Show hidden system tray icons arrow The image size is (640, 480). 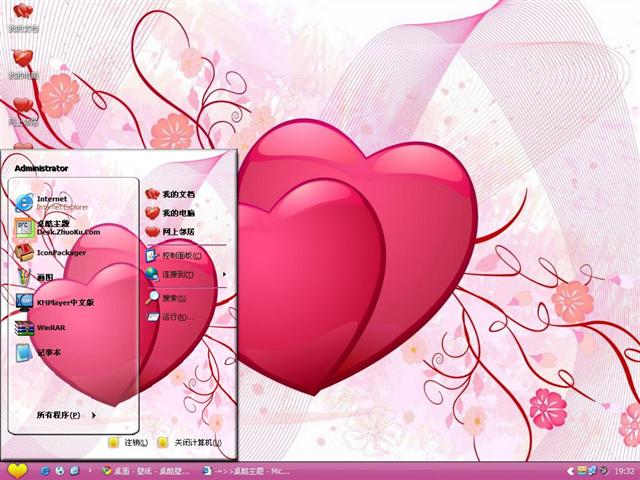click(571, 471)
